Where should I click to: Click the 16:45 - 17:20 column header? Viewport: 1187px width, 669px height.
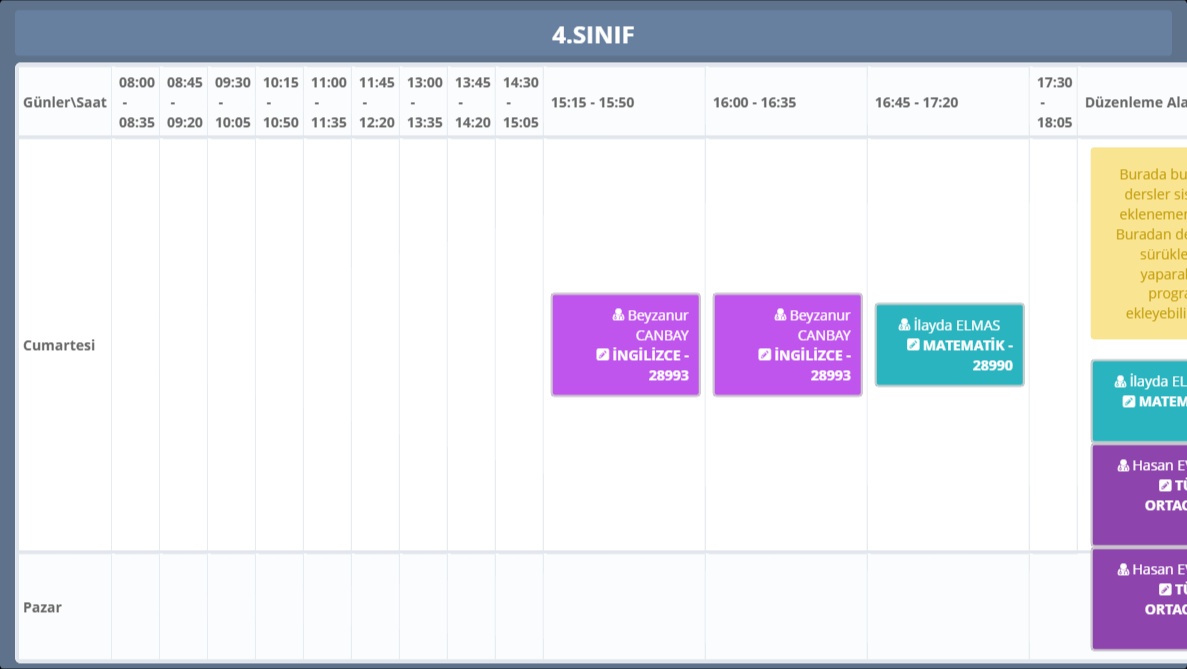click(916, 102)
